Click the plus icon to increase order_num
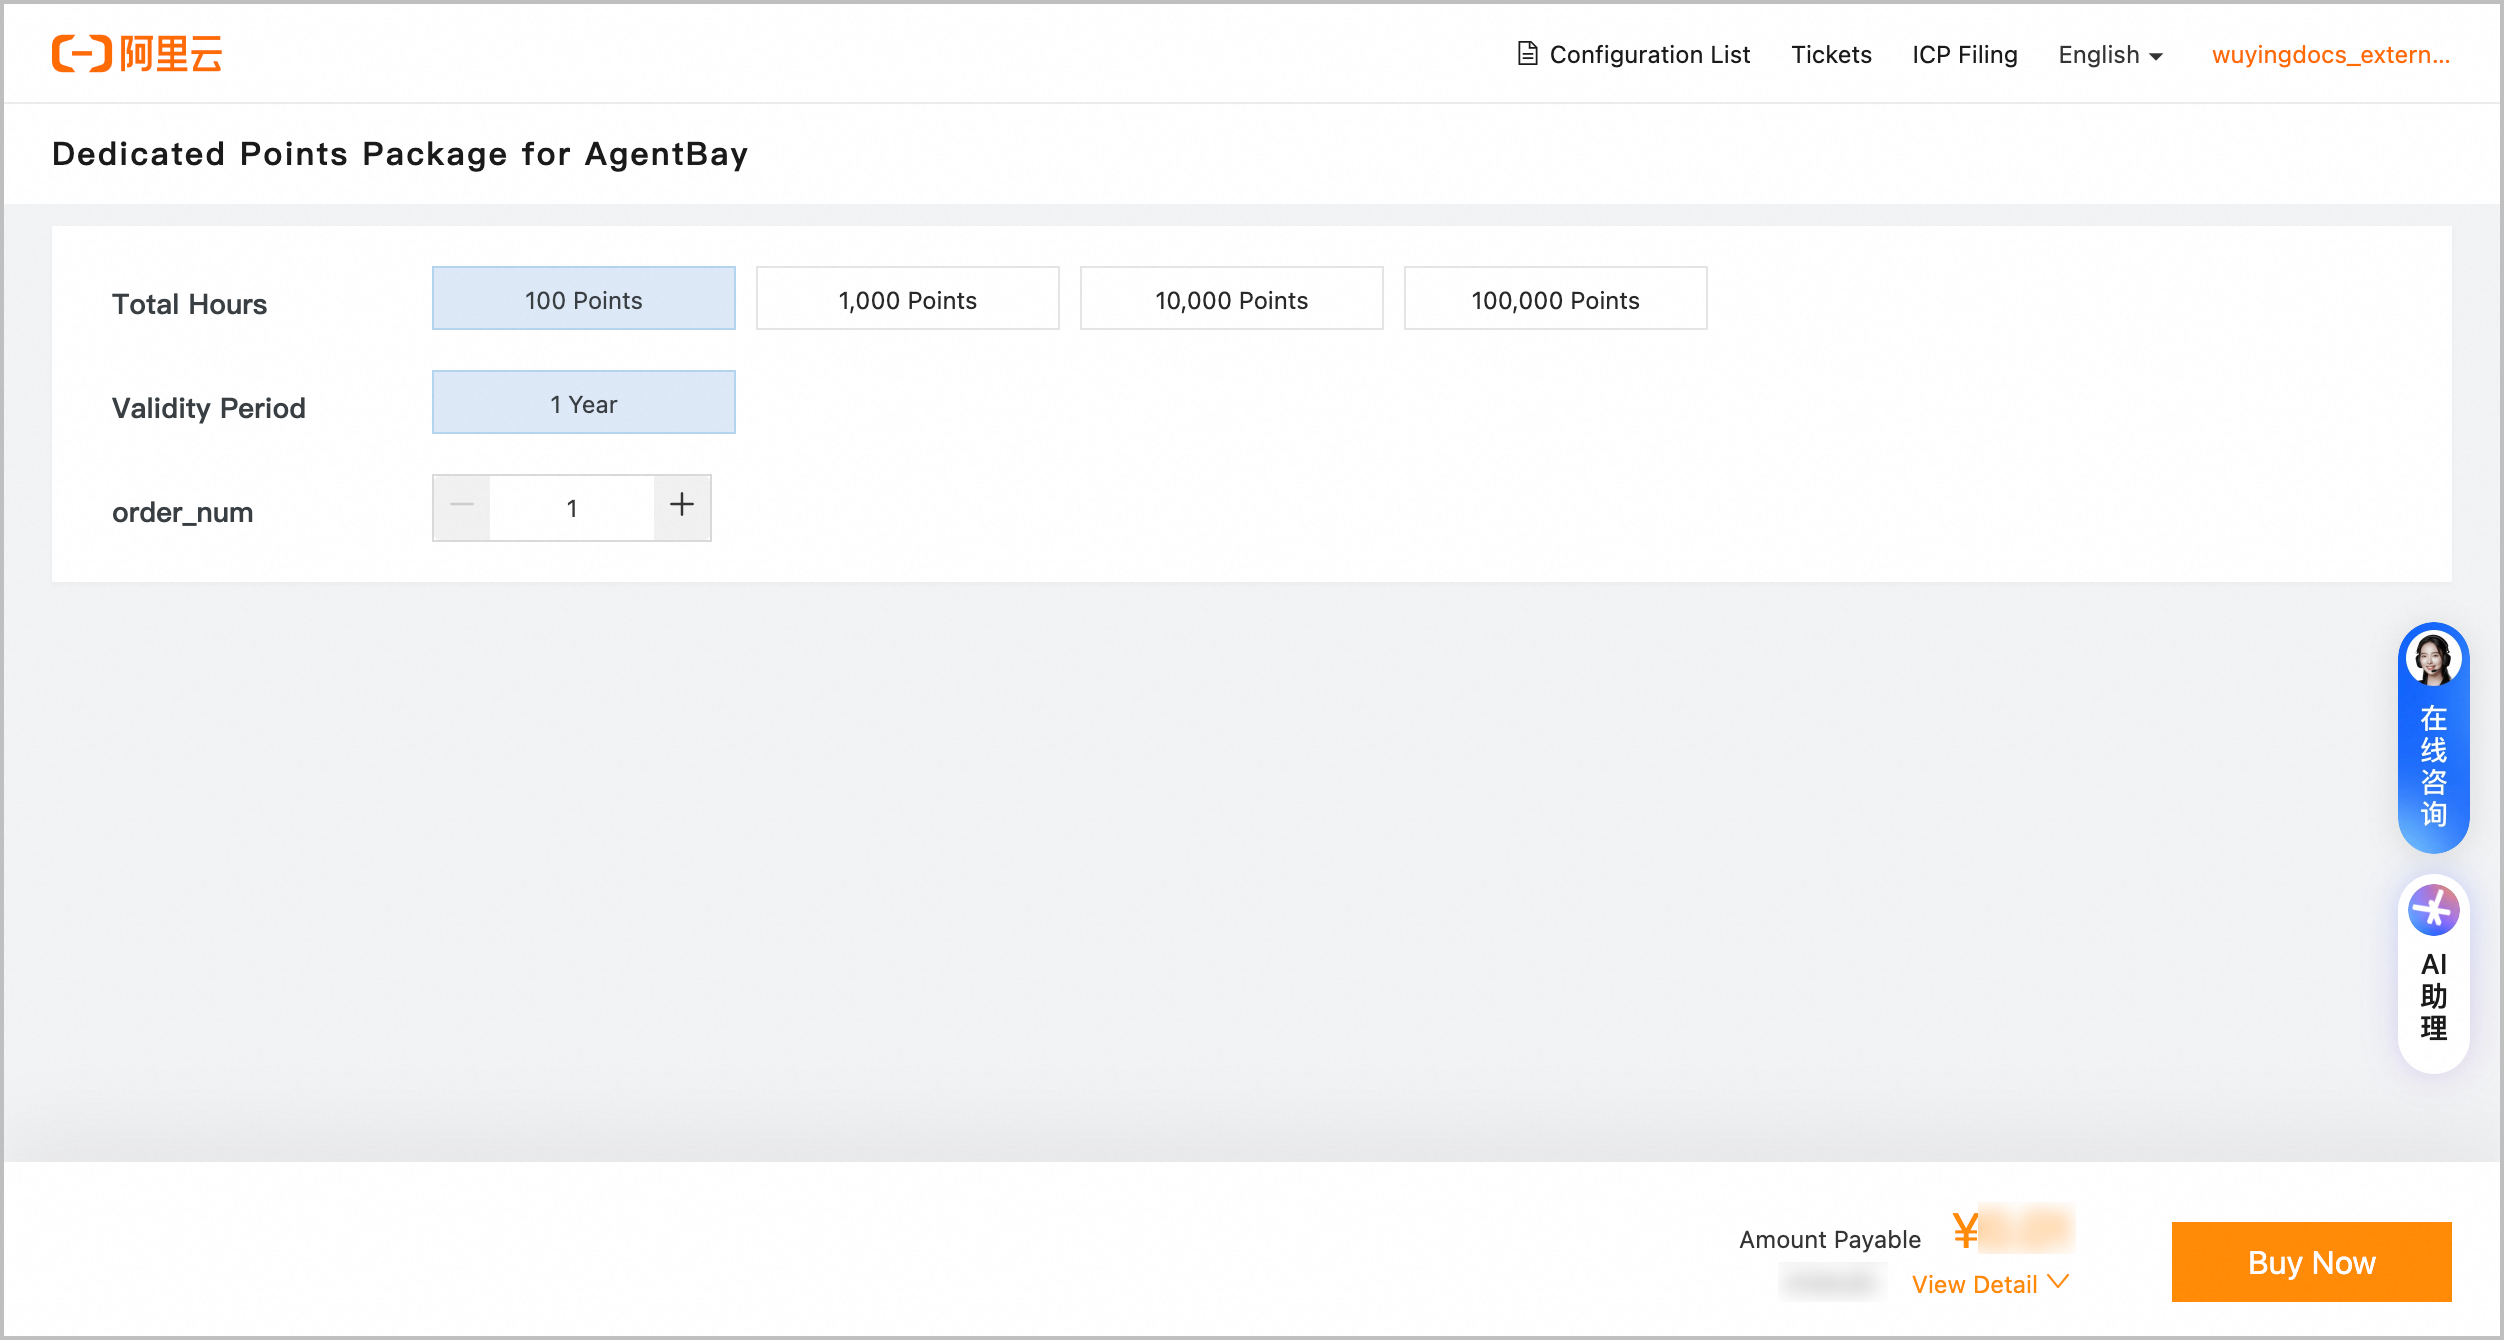 coord(682,506)
